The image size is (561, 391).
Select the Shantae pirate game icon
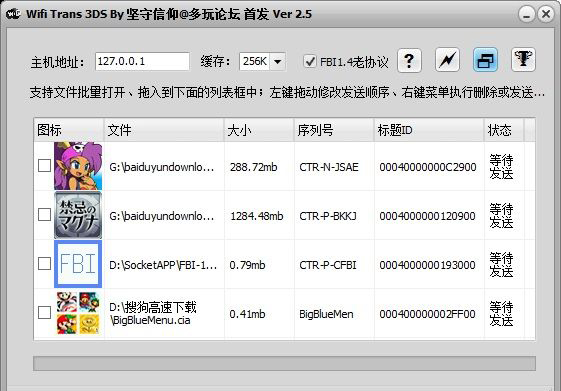pyautogui.click(x=78, y=166)
